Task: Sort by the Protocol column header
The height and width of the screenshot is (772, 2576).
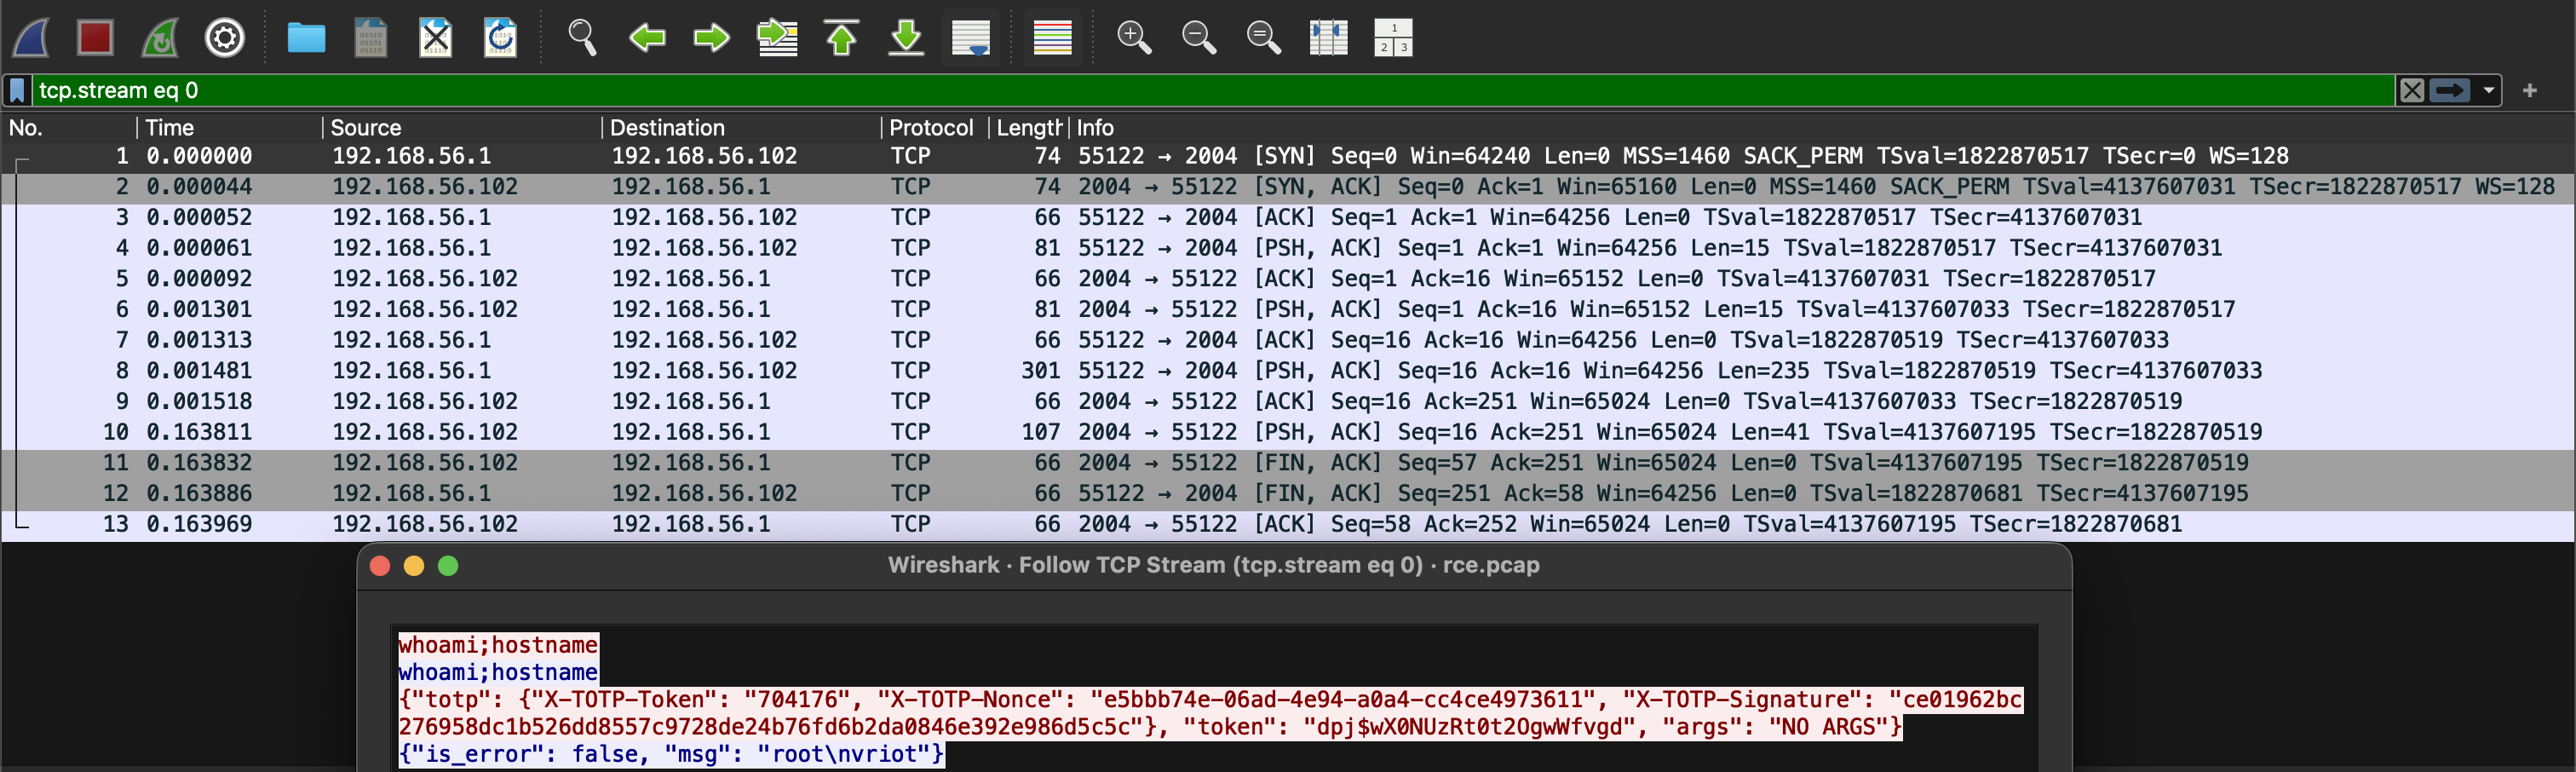Action: coord(935,128)
